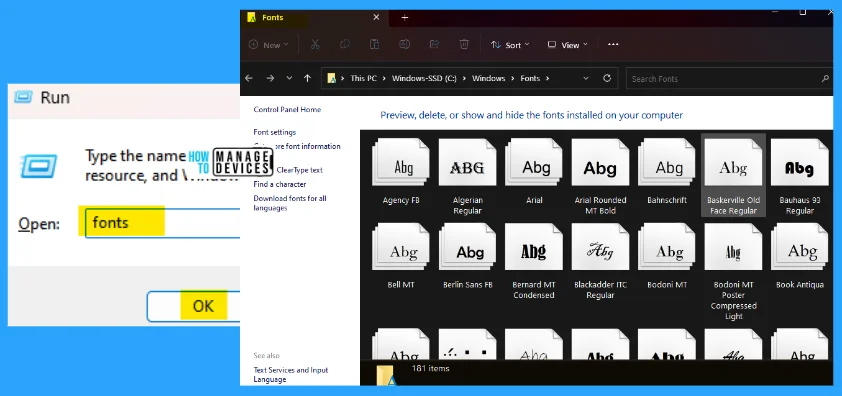Go up one folder level arrow
The width and height of the screenshot is (842, 396).
307,78
